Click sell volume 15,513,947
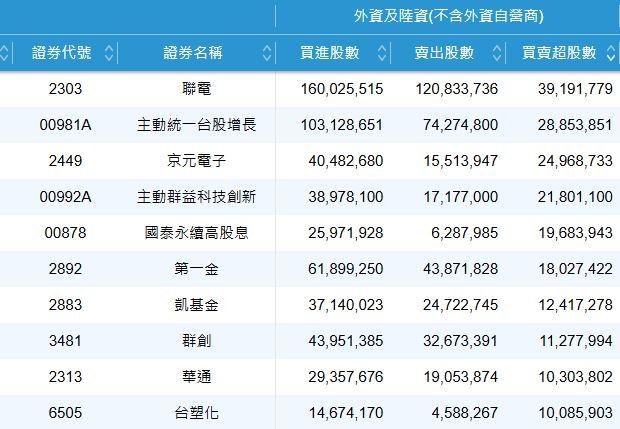Screen dimensions: 620x429 tap(461, 161)
